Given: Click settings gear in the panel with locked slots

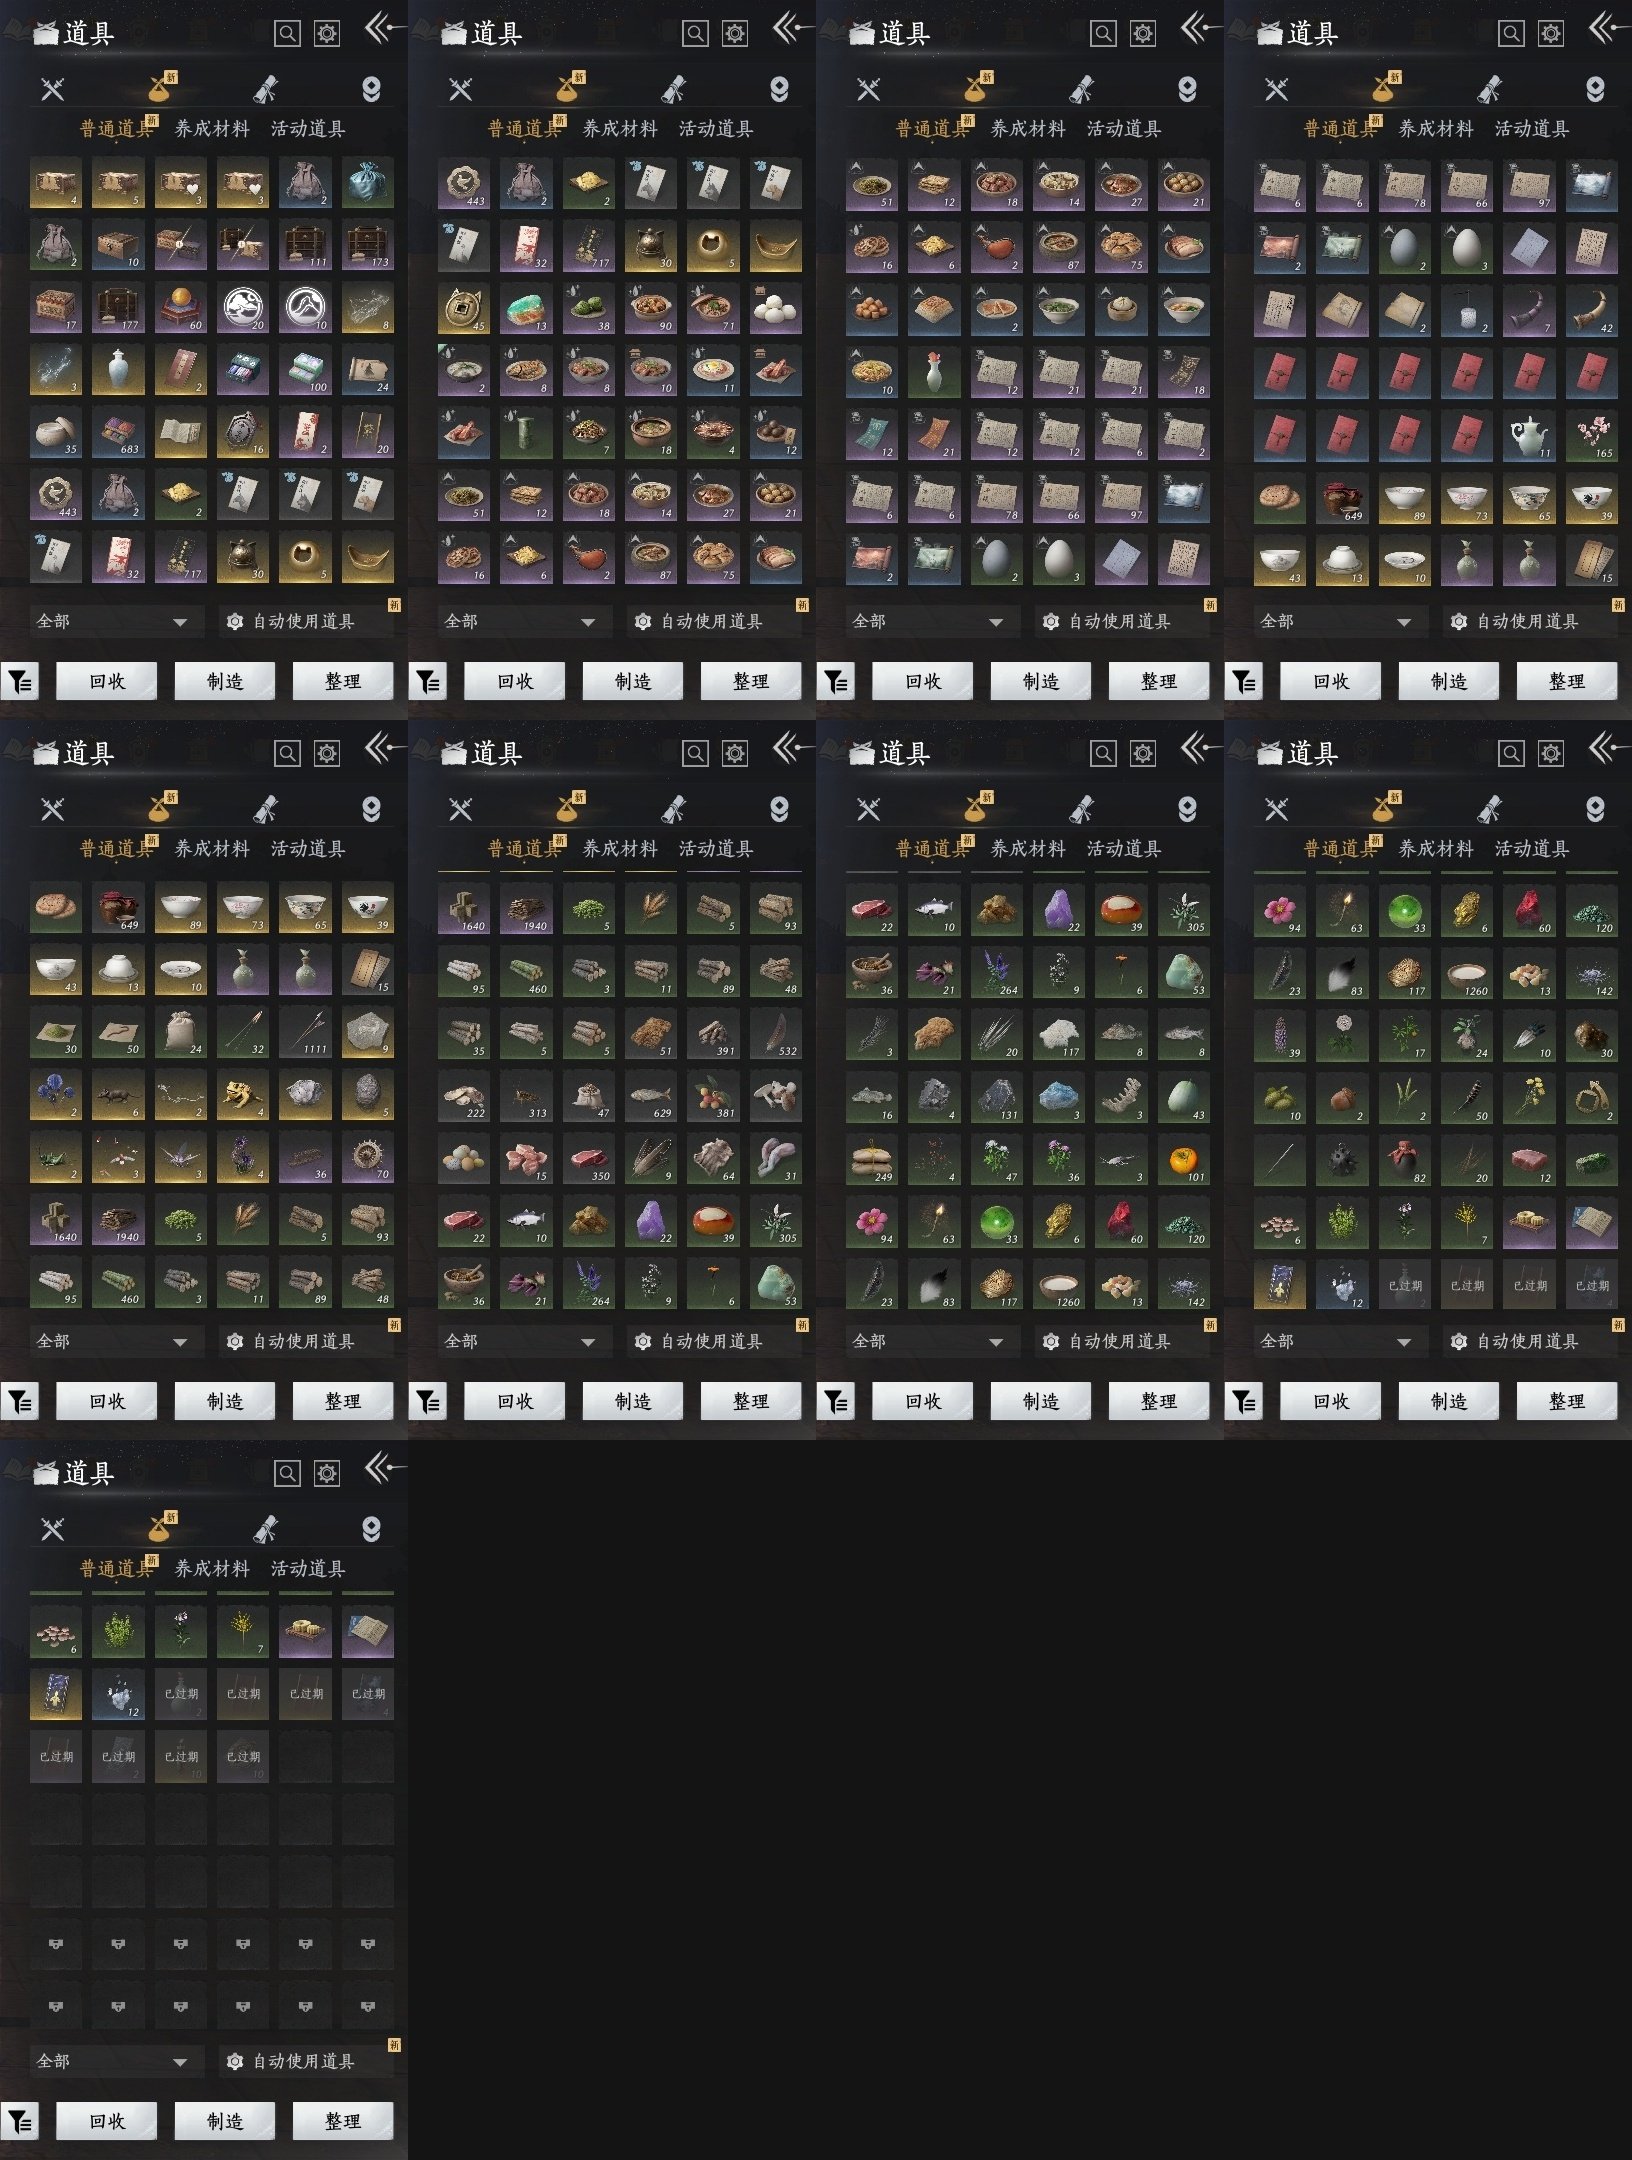Looking at the screenshot, I should tap(327, 1473).
